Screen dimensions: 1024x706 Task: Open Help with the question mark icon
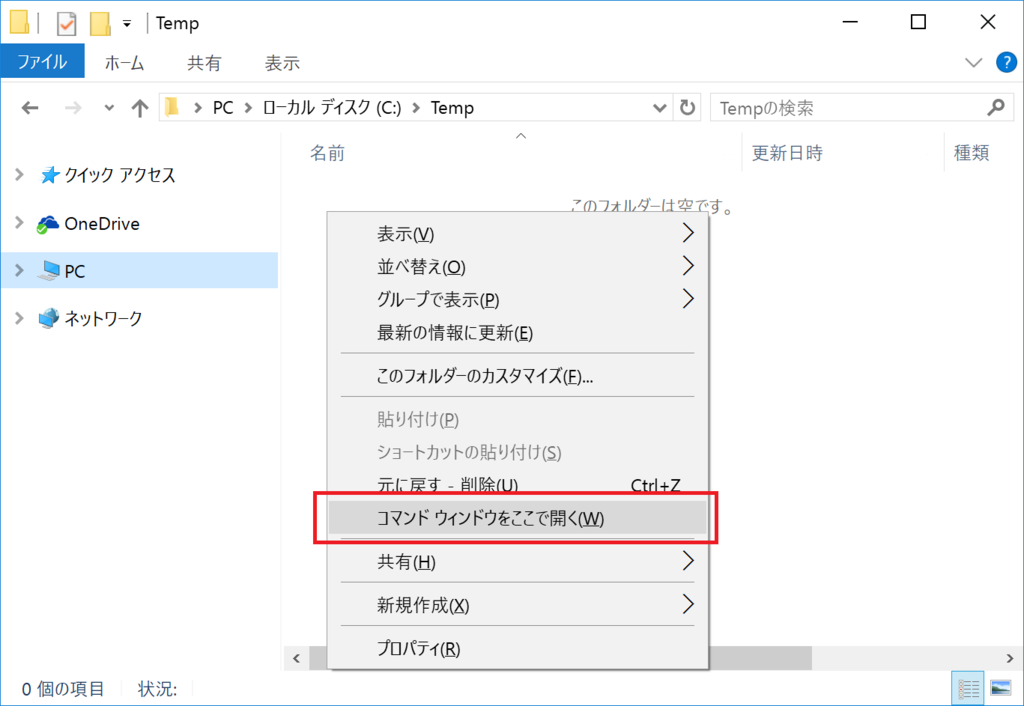(x=1006, y=63)
